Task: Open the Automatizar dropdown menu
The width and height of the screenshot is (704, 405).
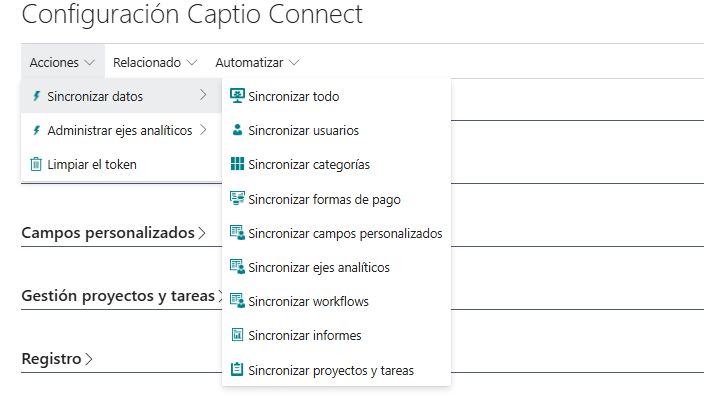Action: pyautogui.click(x=257, y=62)
